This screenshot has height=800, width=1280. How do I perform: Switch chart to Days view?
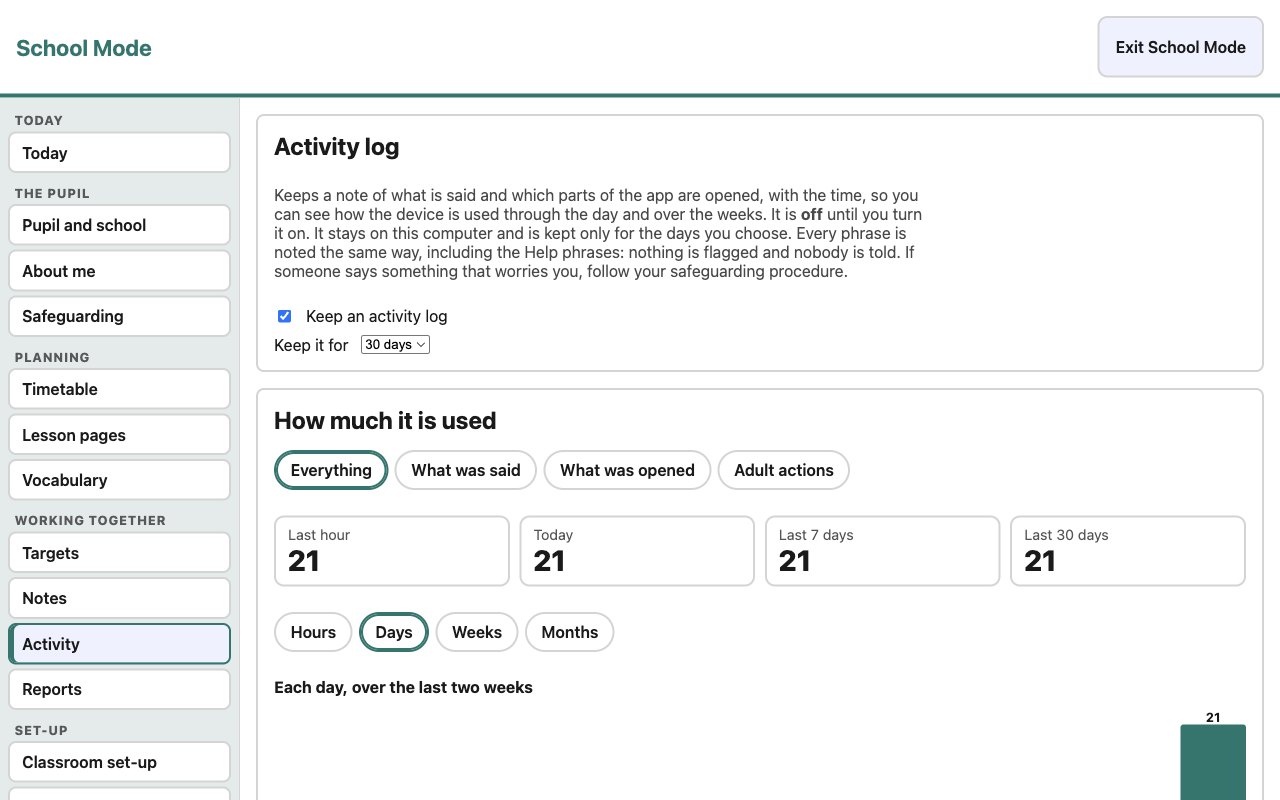pos(394,632)
